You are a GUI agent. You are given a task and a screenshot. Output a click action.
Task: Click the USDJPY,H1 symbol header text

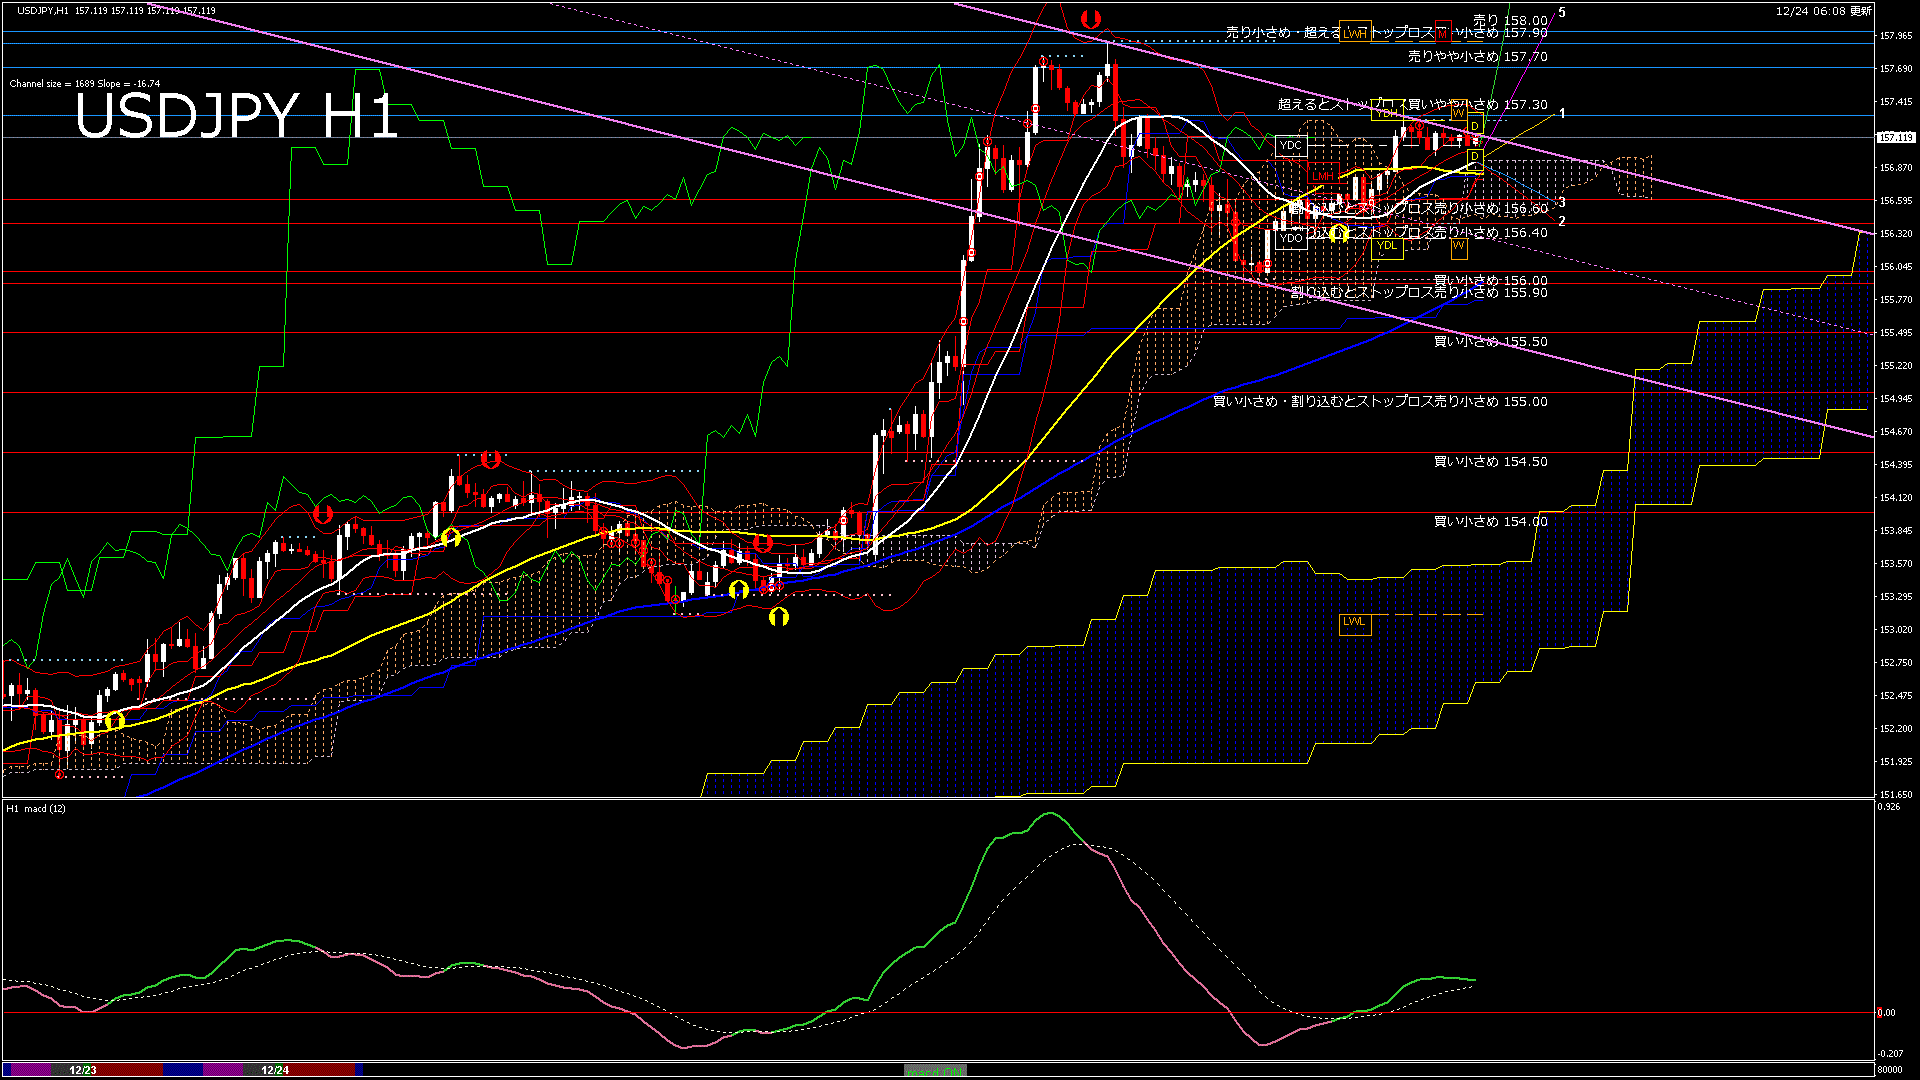point(43,11)
